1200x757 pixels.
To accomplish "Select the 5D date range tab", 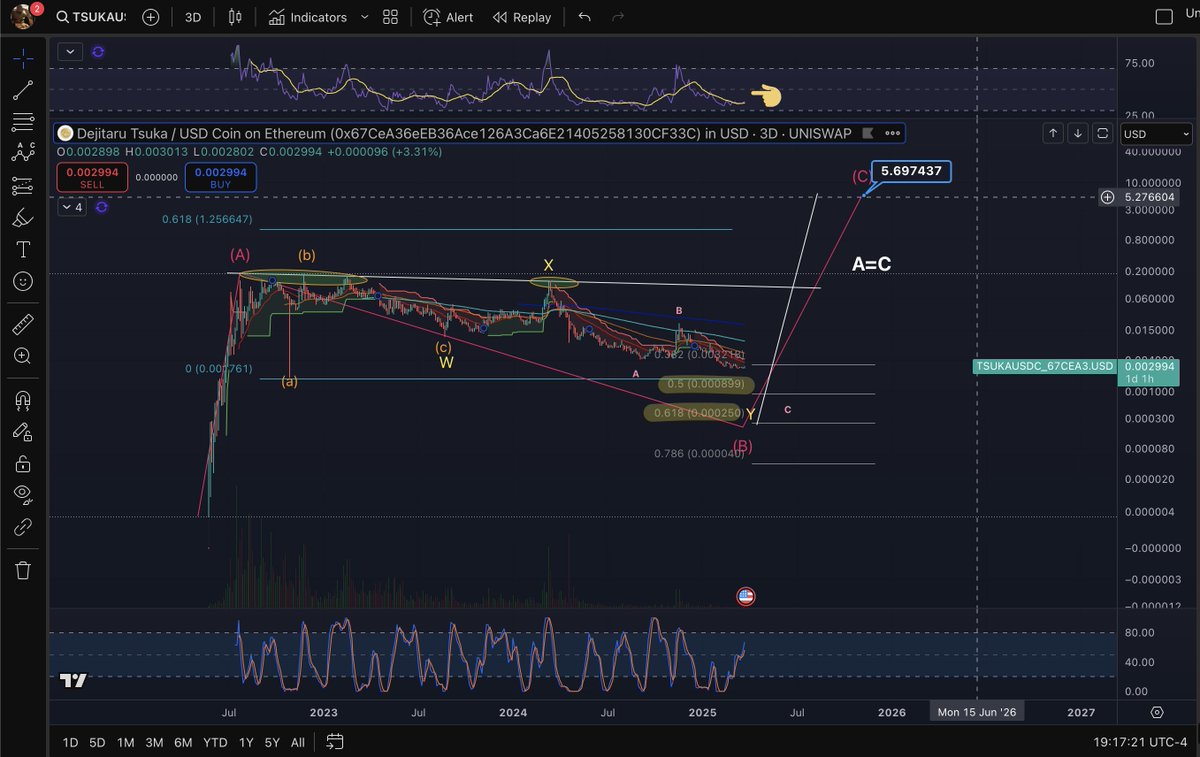I will coord(97,742).
